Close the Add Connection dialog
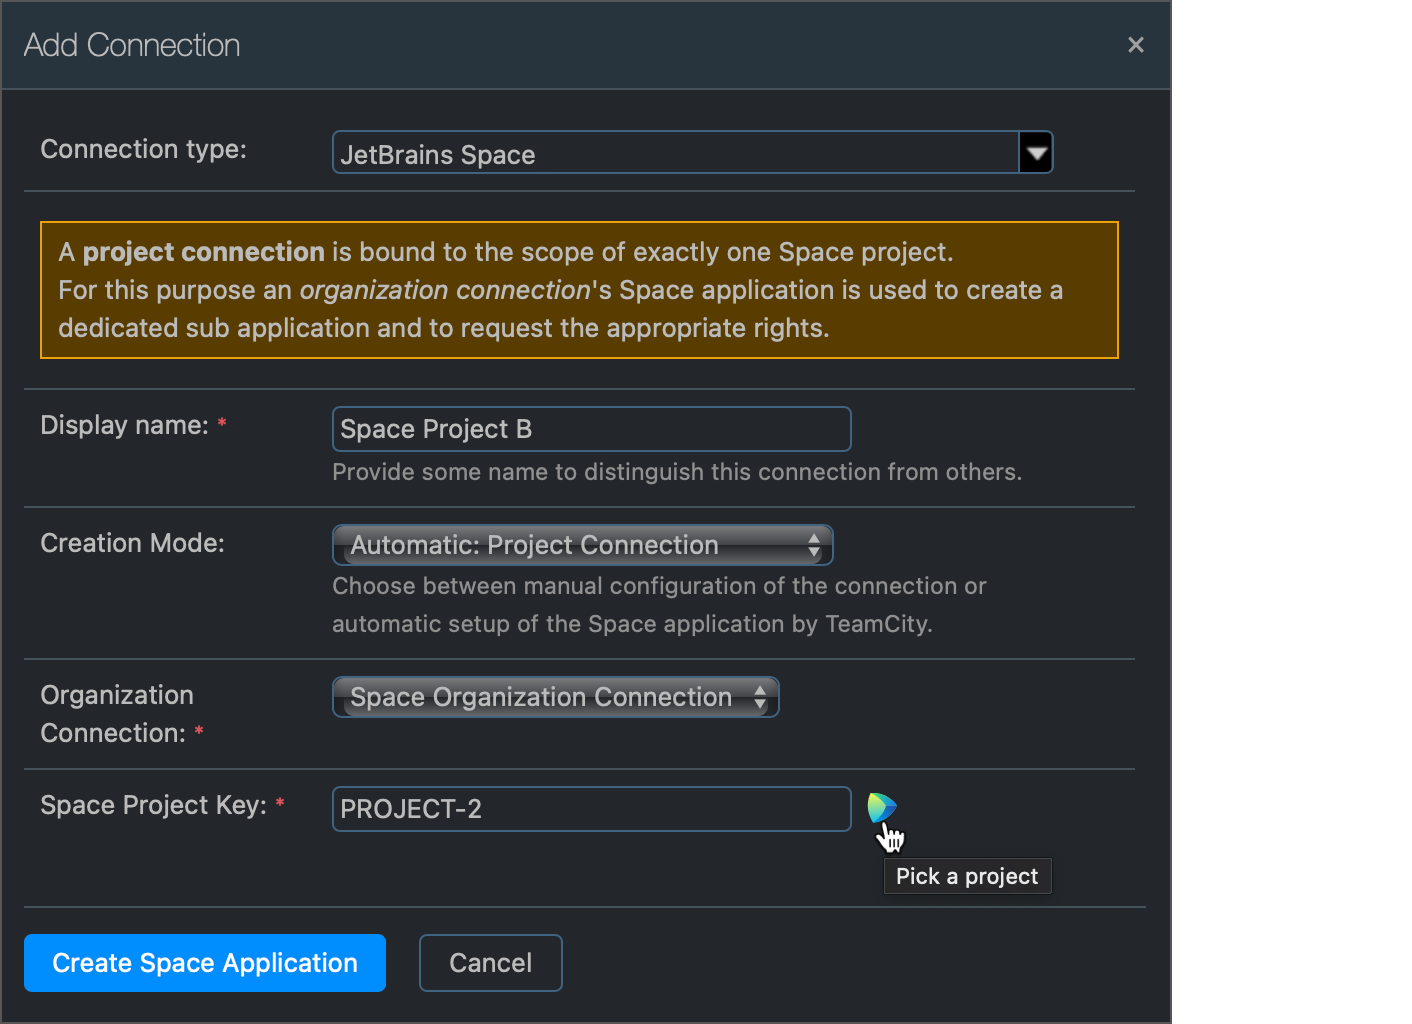1412x1024 pixels. 1135,45
